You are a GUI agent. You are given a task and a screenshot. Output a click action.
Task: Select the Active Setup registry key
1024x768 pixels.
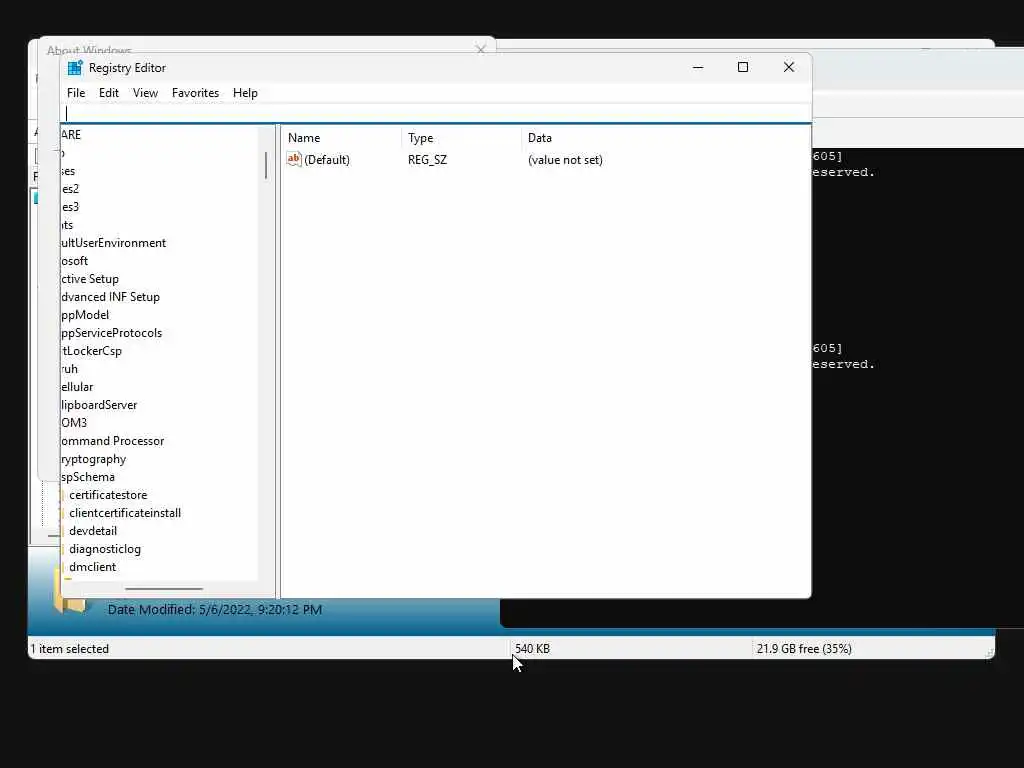90,279
